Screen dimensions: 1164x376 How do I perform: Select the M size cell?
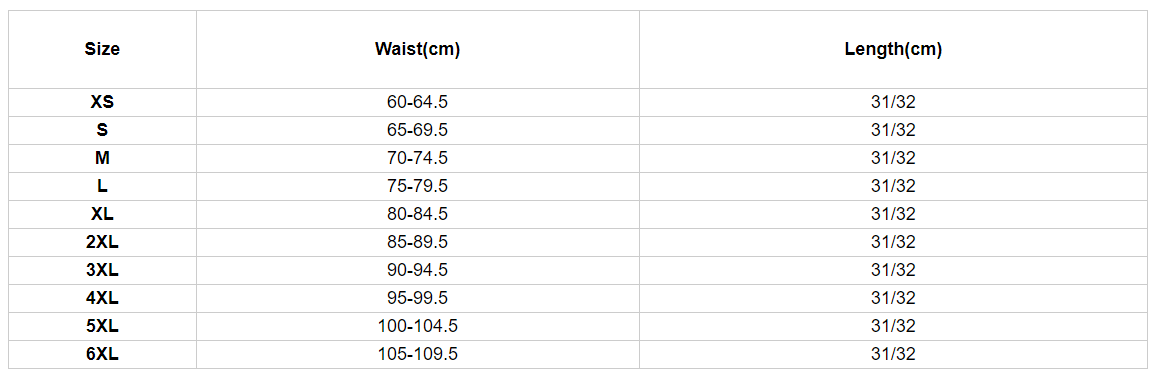102,158
